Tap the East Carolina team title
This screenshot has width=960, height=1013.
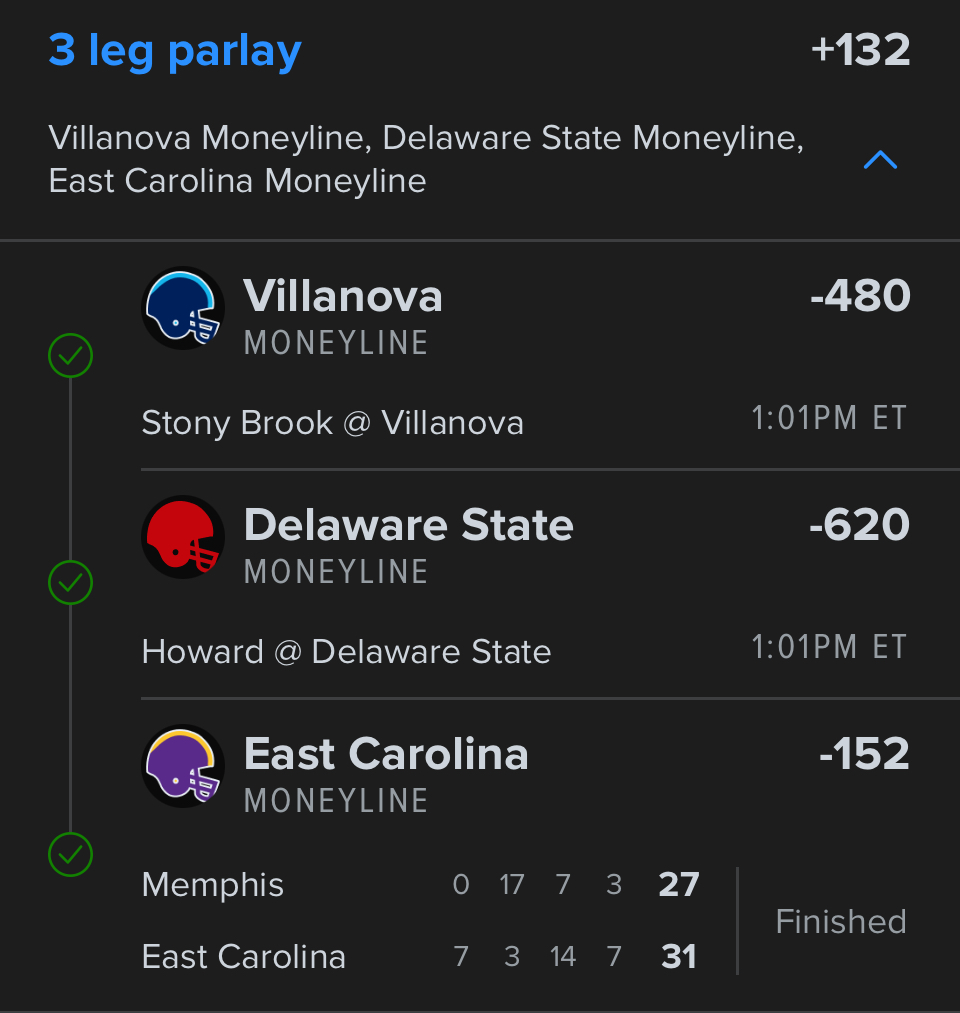pyautogui.click(x=386, y=754)
